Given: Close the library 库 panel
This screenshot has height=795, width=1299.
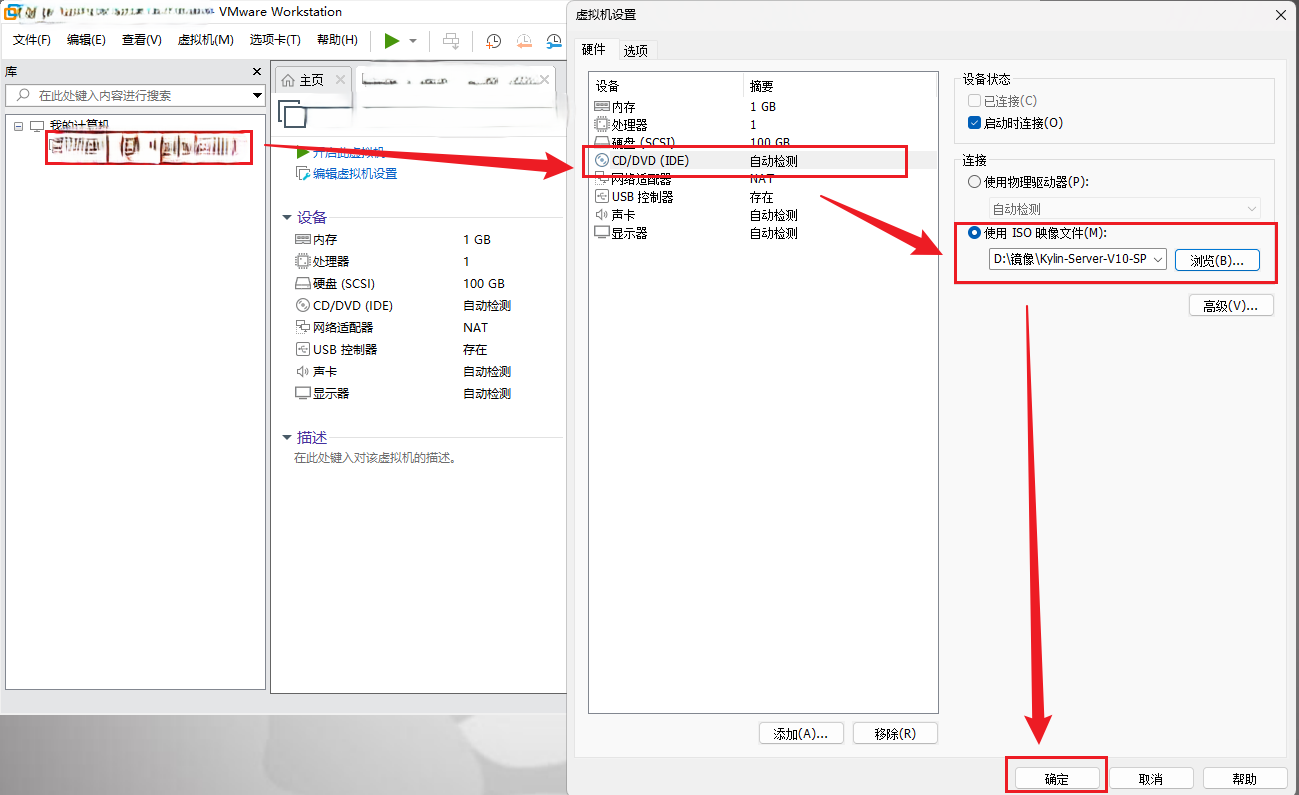Looking at the screenshot, I should pos(257,72).
